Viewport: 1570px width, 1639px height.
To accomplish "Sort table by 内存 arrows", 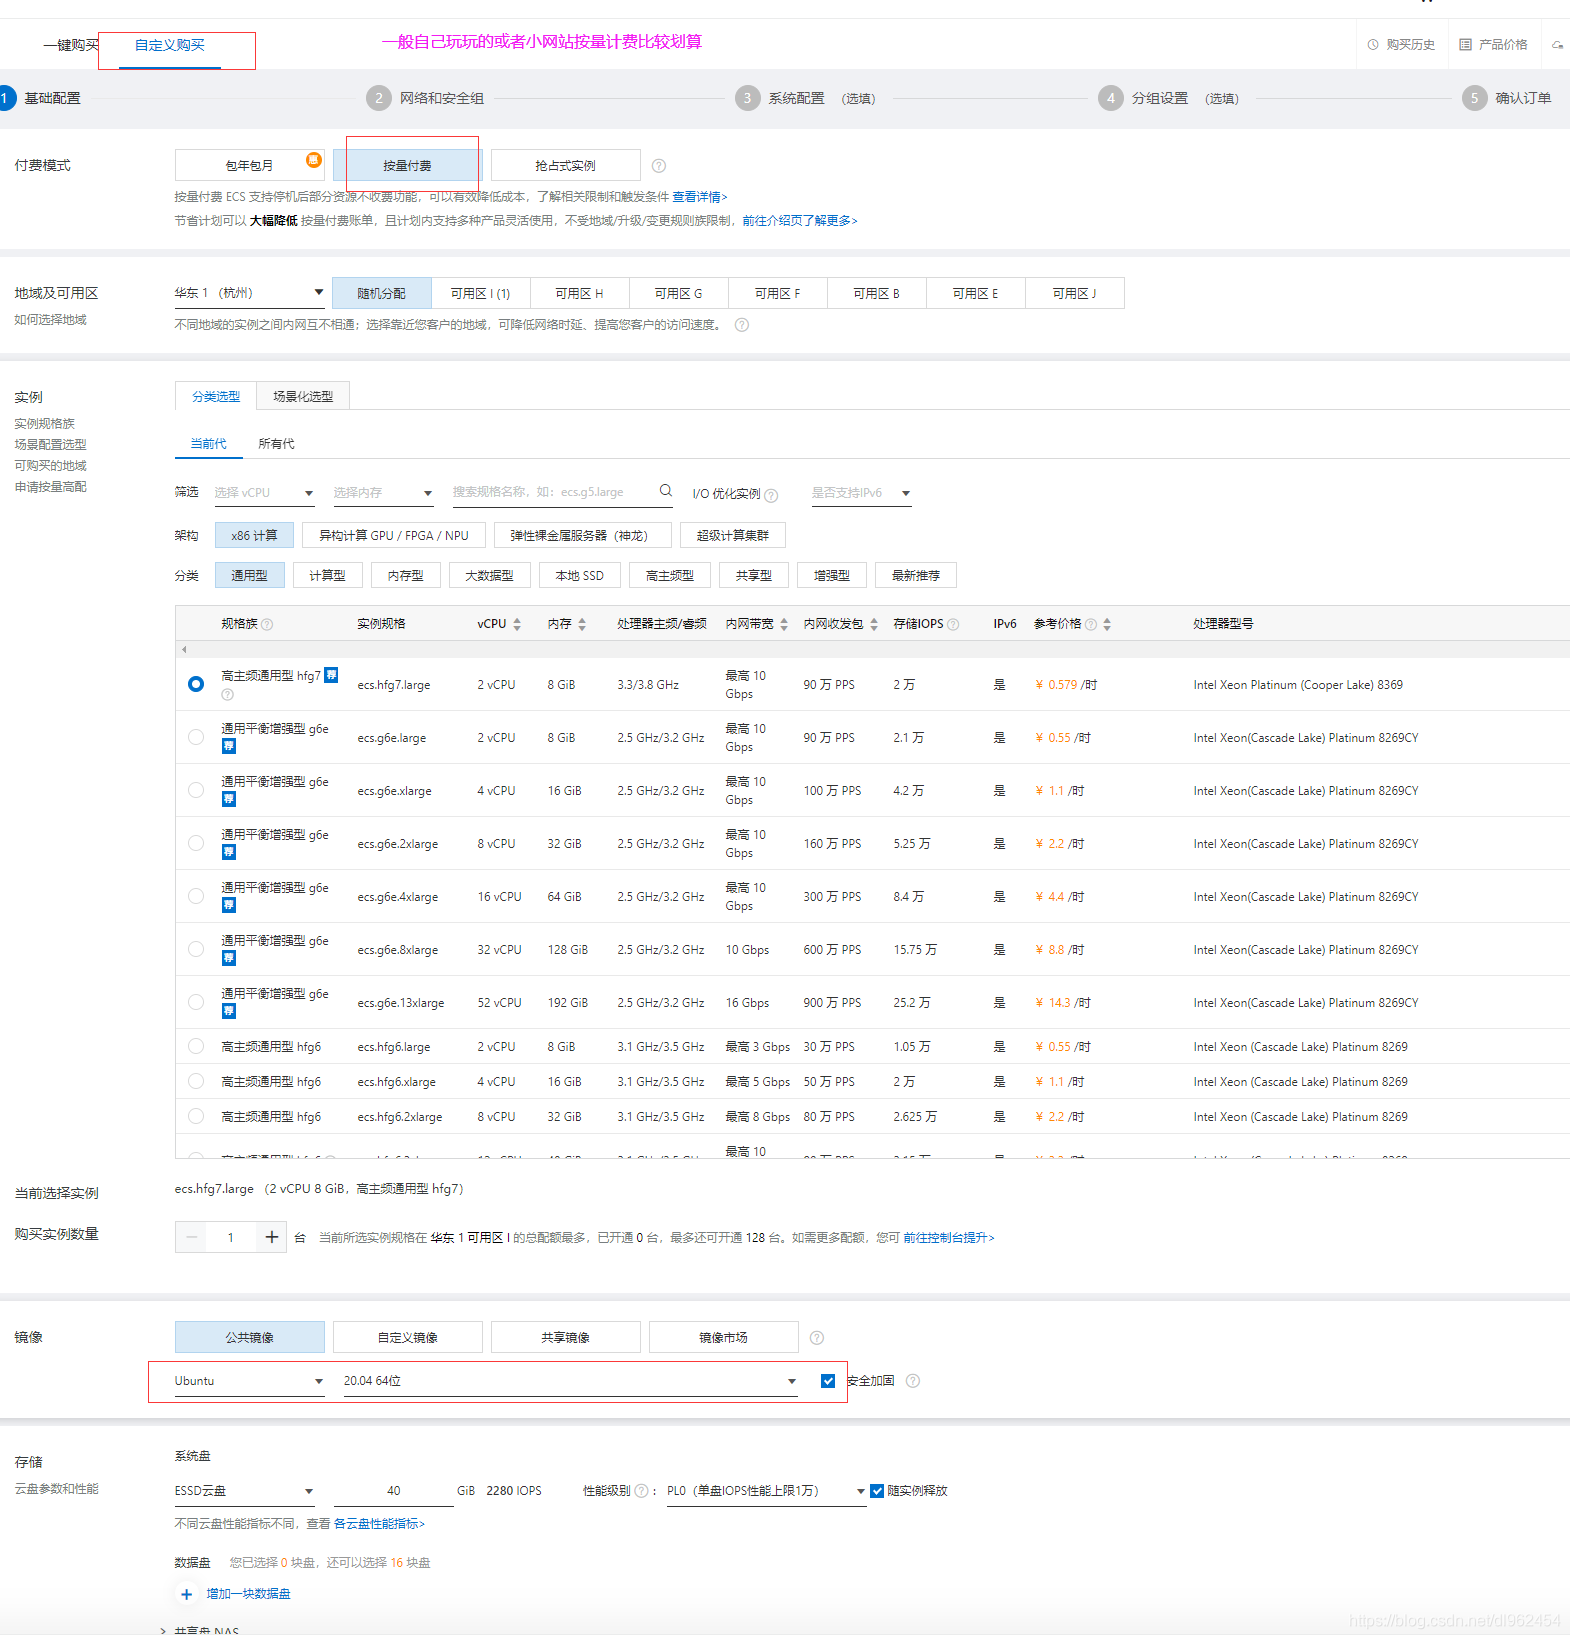I will coord(582,624).
